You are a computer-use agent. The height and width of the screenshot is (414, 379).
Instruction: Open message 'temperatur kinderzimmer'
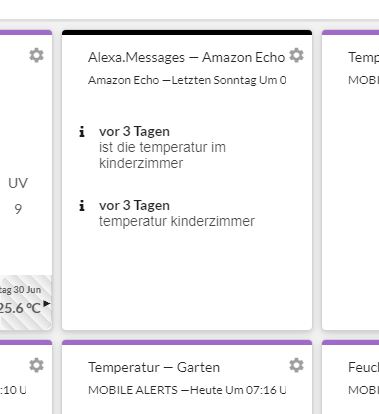177,221
